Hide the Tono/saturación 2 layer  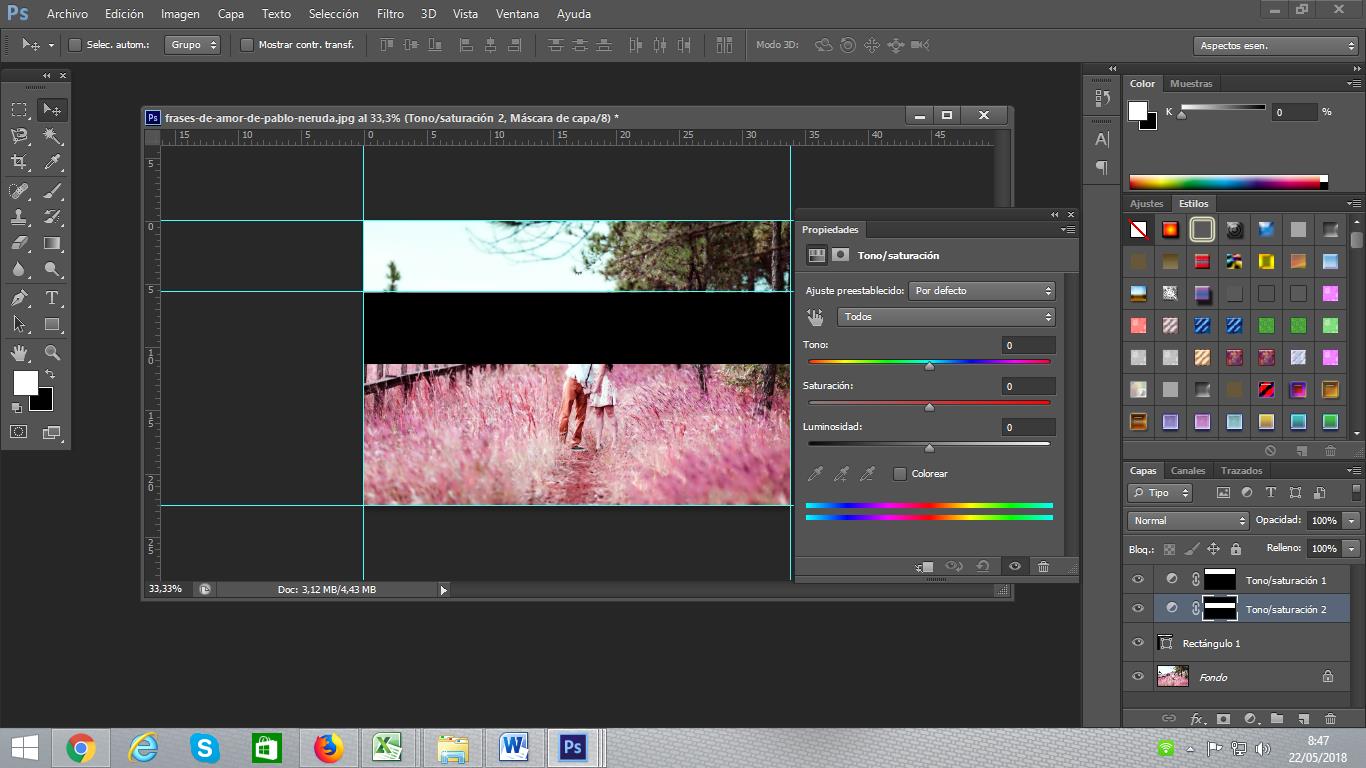(x=1137, y=608)
